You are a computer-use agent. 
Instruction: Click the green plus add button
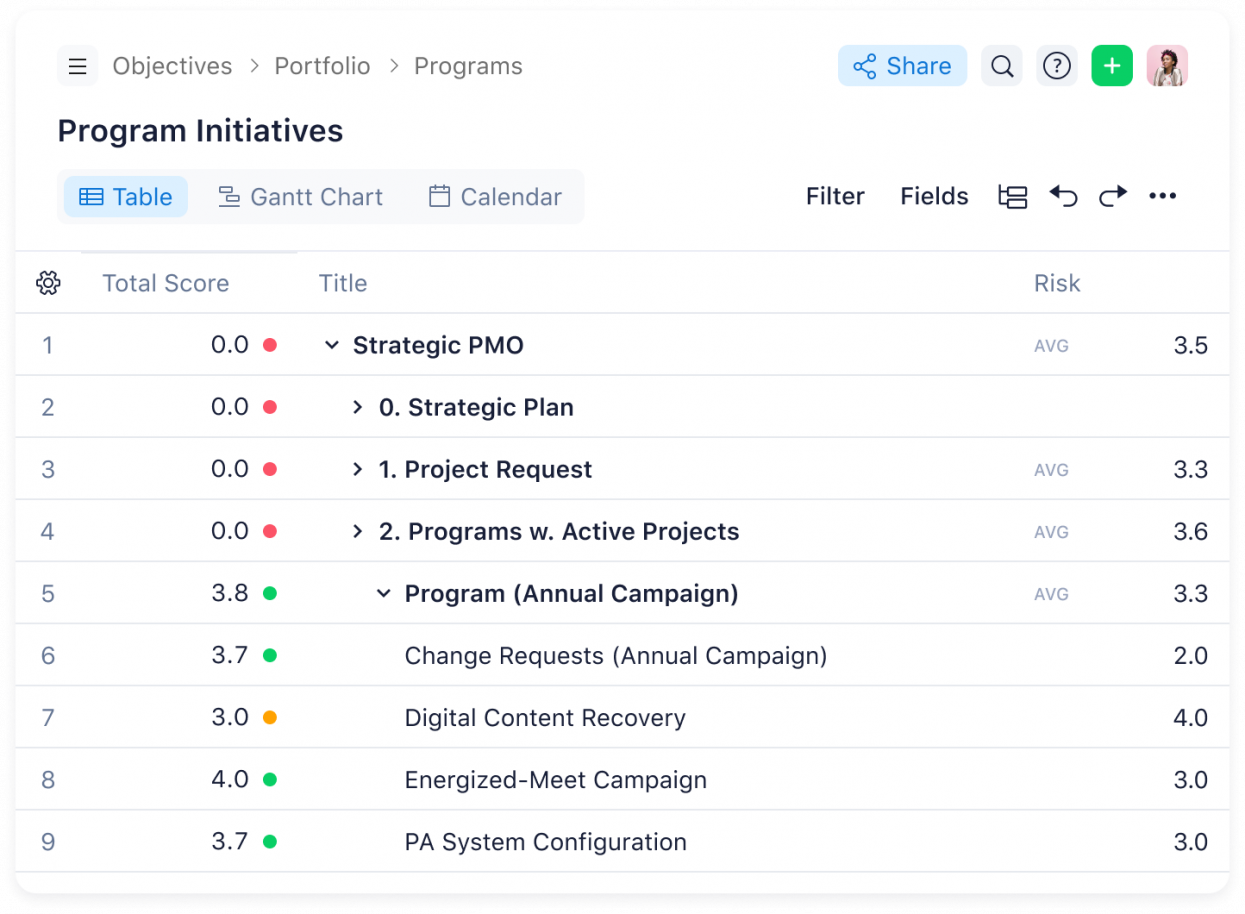(1111, 67)
